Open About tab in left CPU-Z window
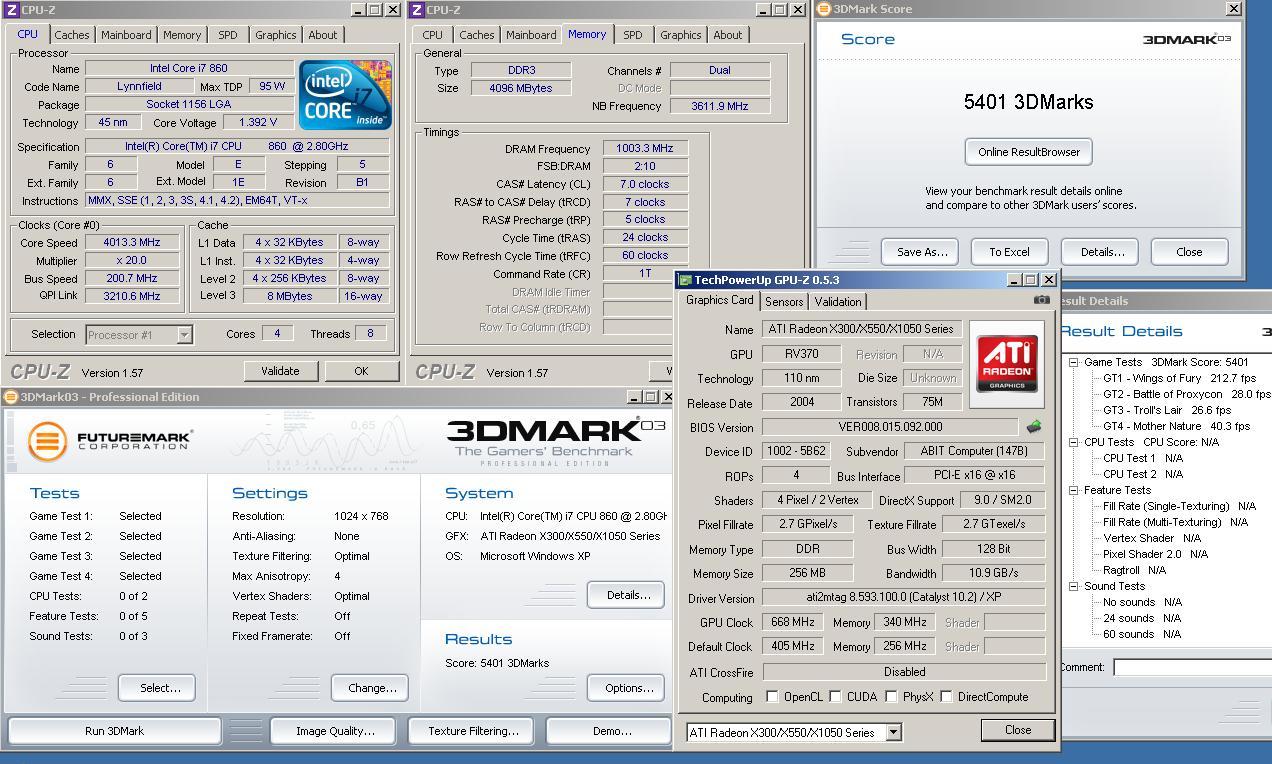 pyautogui.click(x=323, y=35)
